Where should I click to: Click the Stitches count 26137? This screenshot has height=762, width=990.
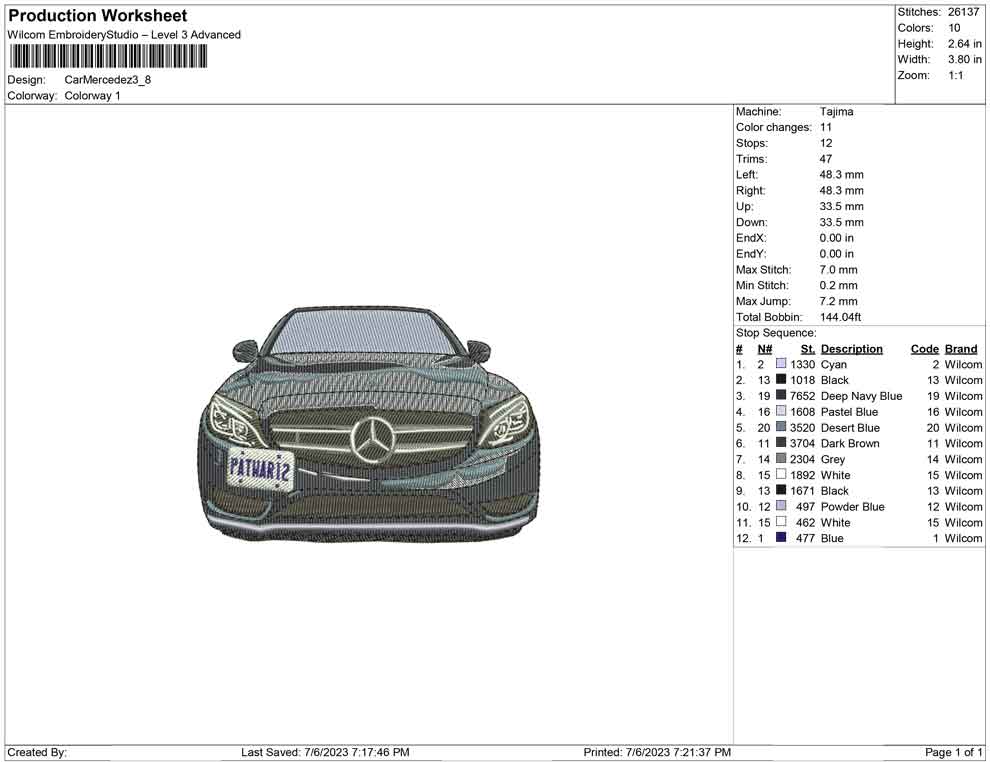click(x=963, y=12)
